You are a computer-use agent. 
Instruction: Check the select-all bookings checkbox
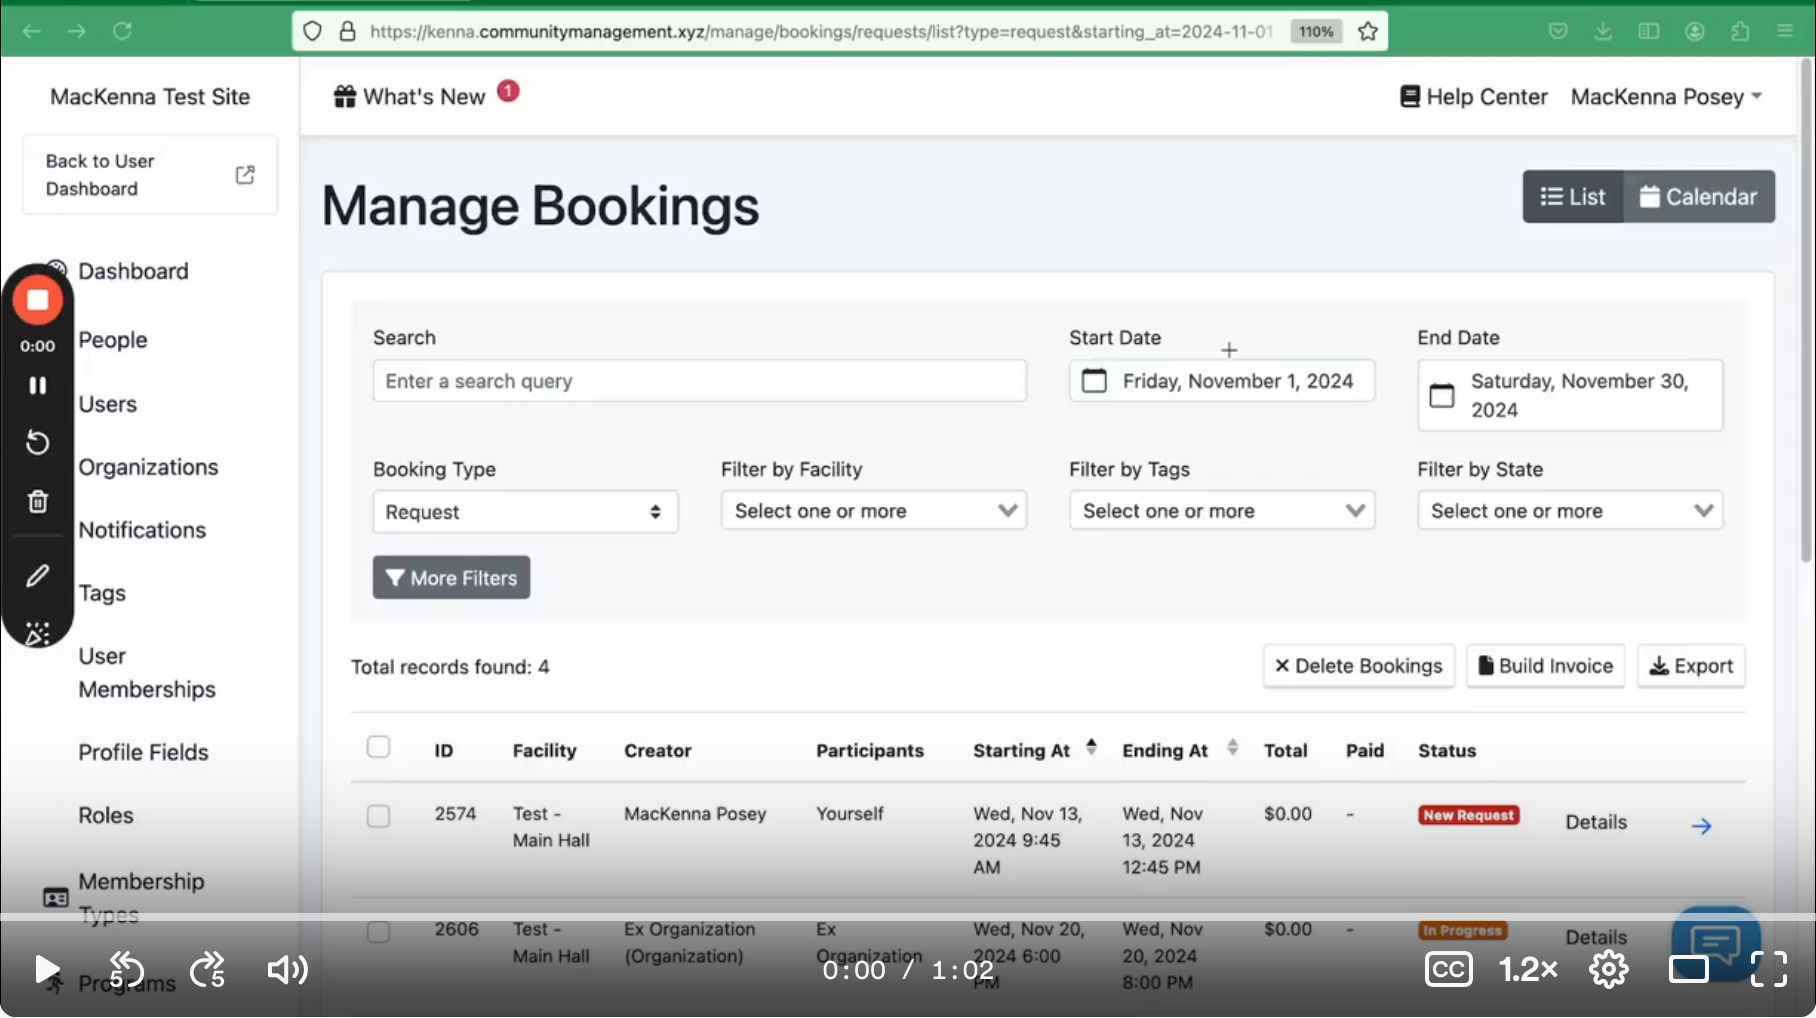point(378,747)
